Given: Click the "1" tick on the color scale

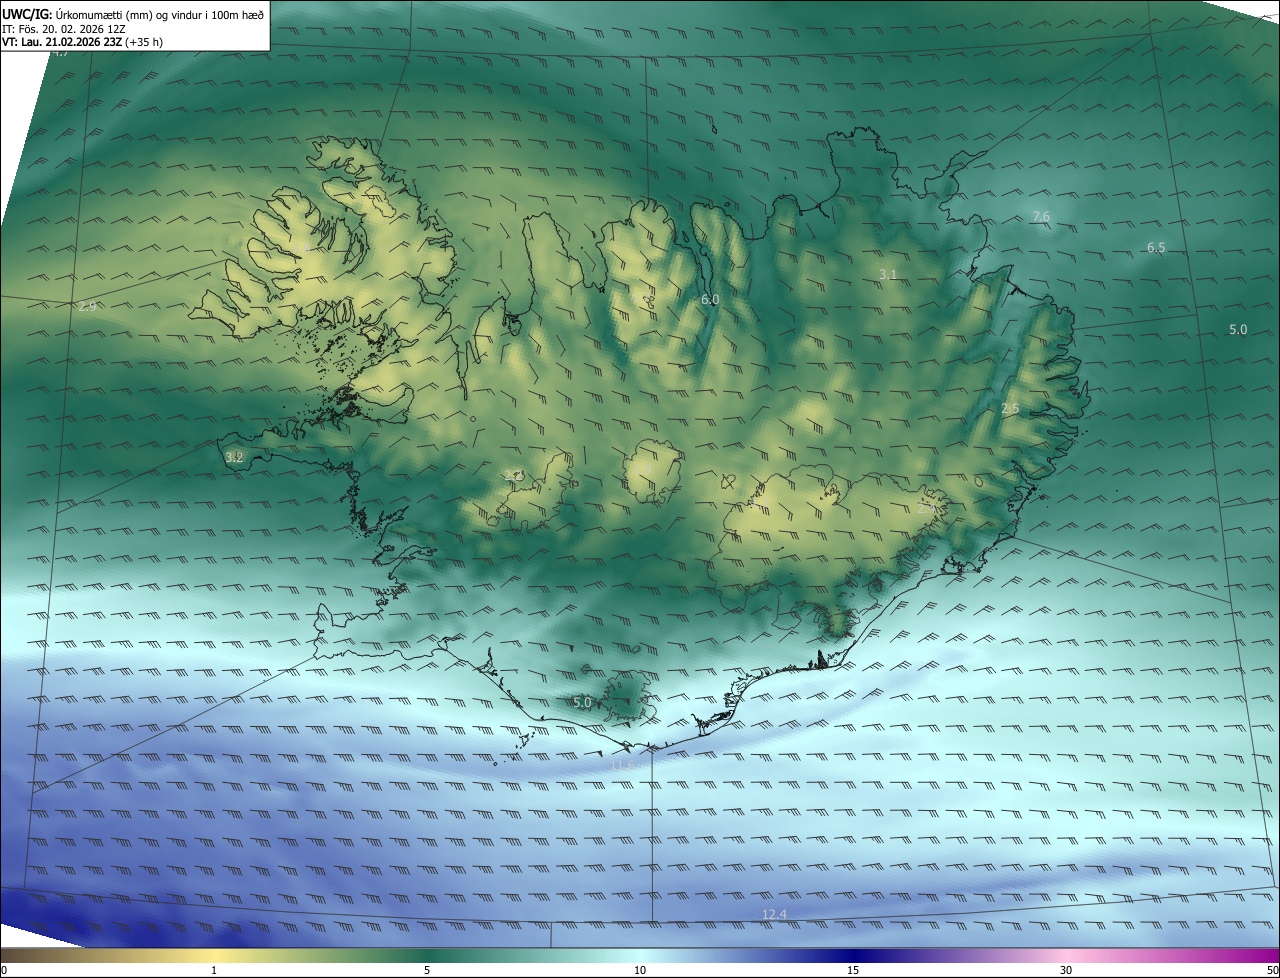Looking at the screenshot, I should tap(214, 970).
